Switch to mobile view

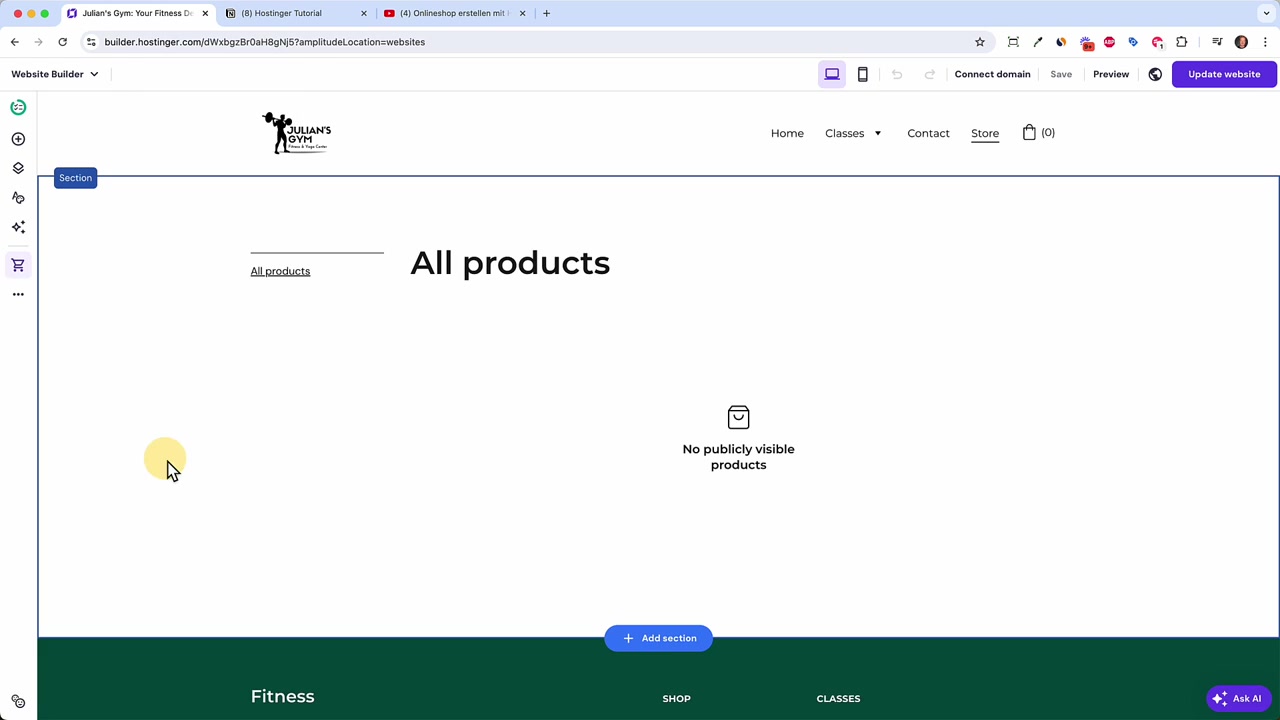pos(863,74)
